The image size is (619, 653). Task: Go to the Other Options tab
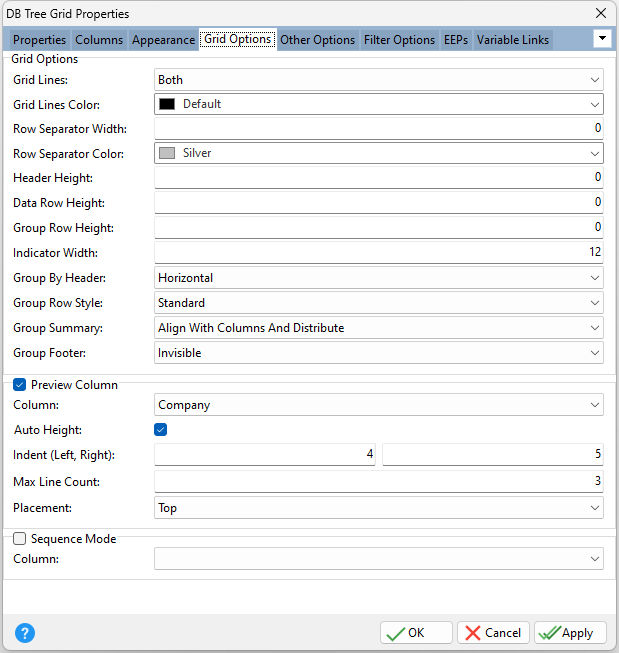pos(317,40)
